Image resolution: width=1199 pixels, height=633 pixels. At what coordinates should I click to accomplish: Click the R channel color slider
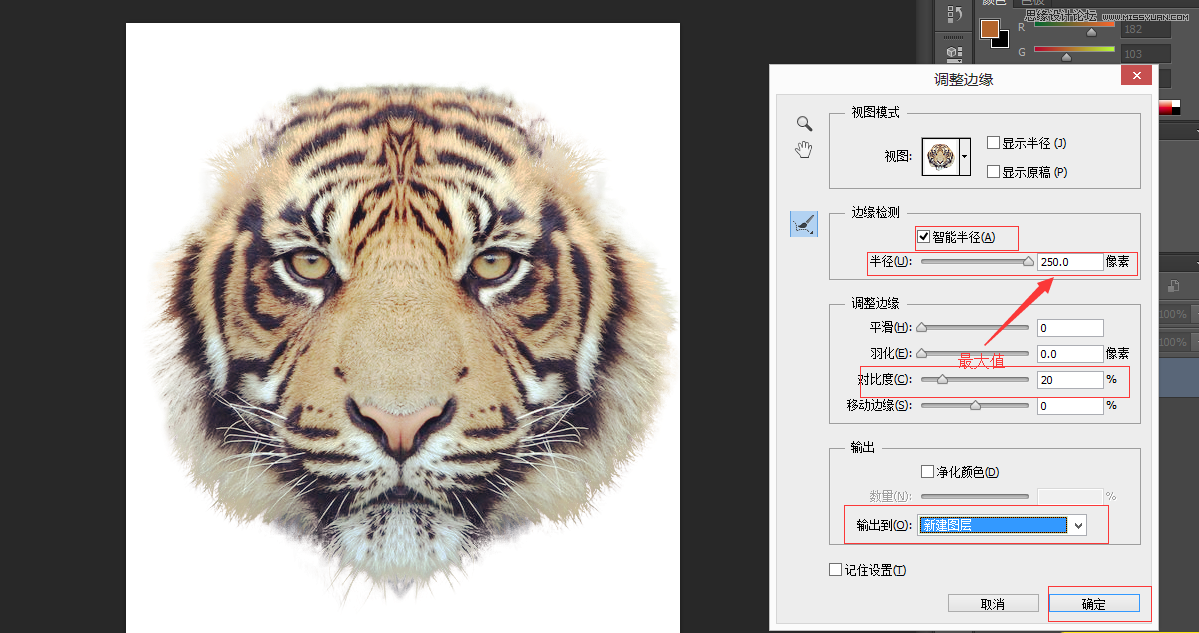coord(1074,26)
